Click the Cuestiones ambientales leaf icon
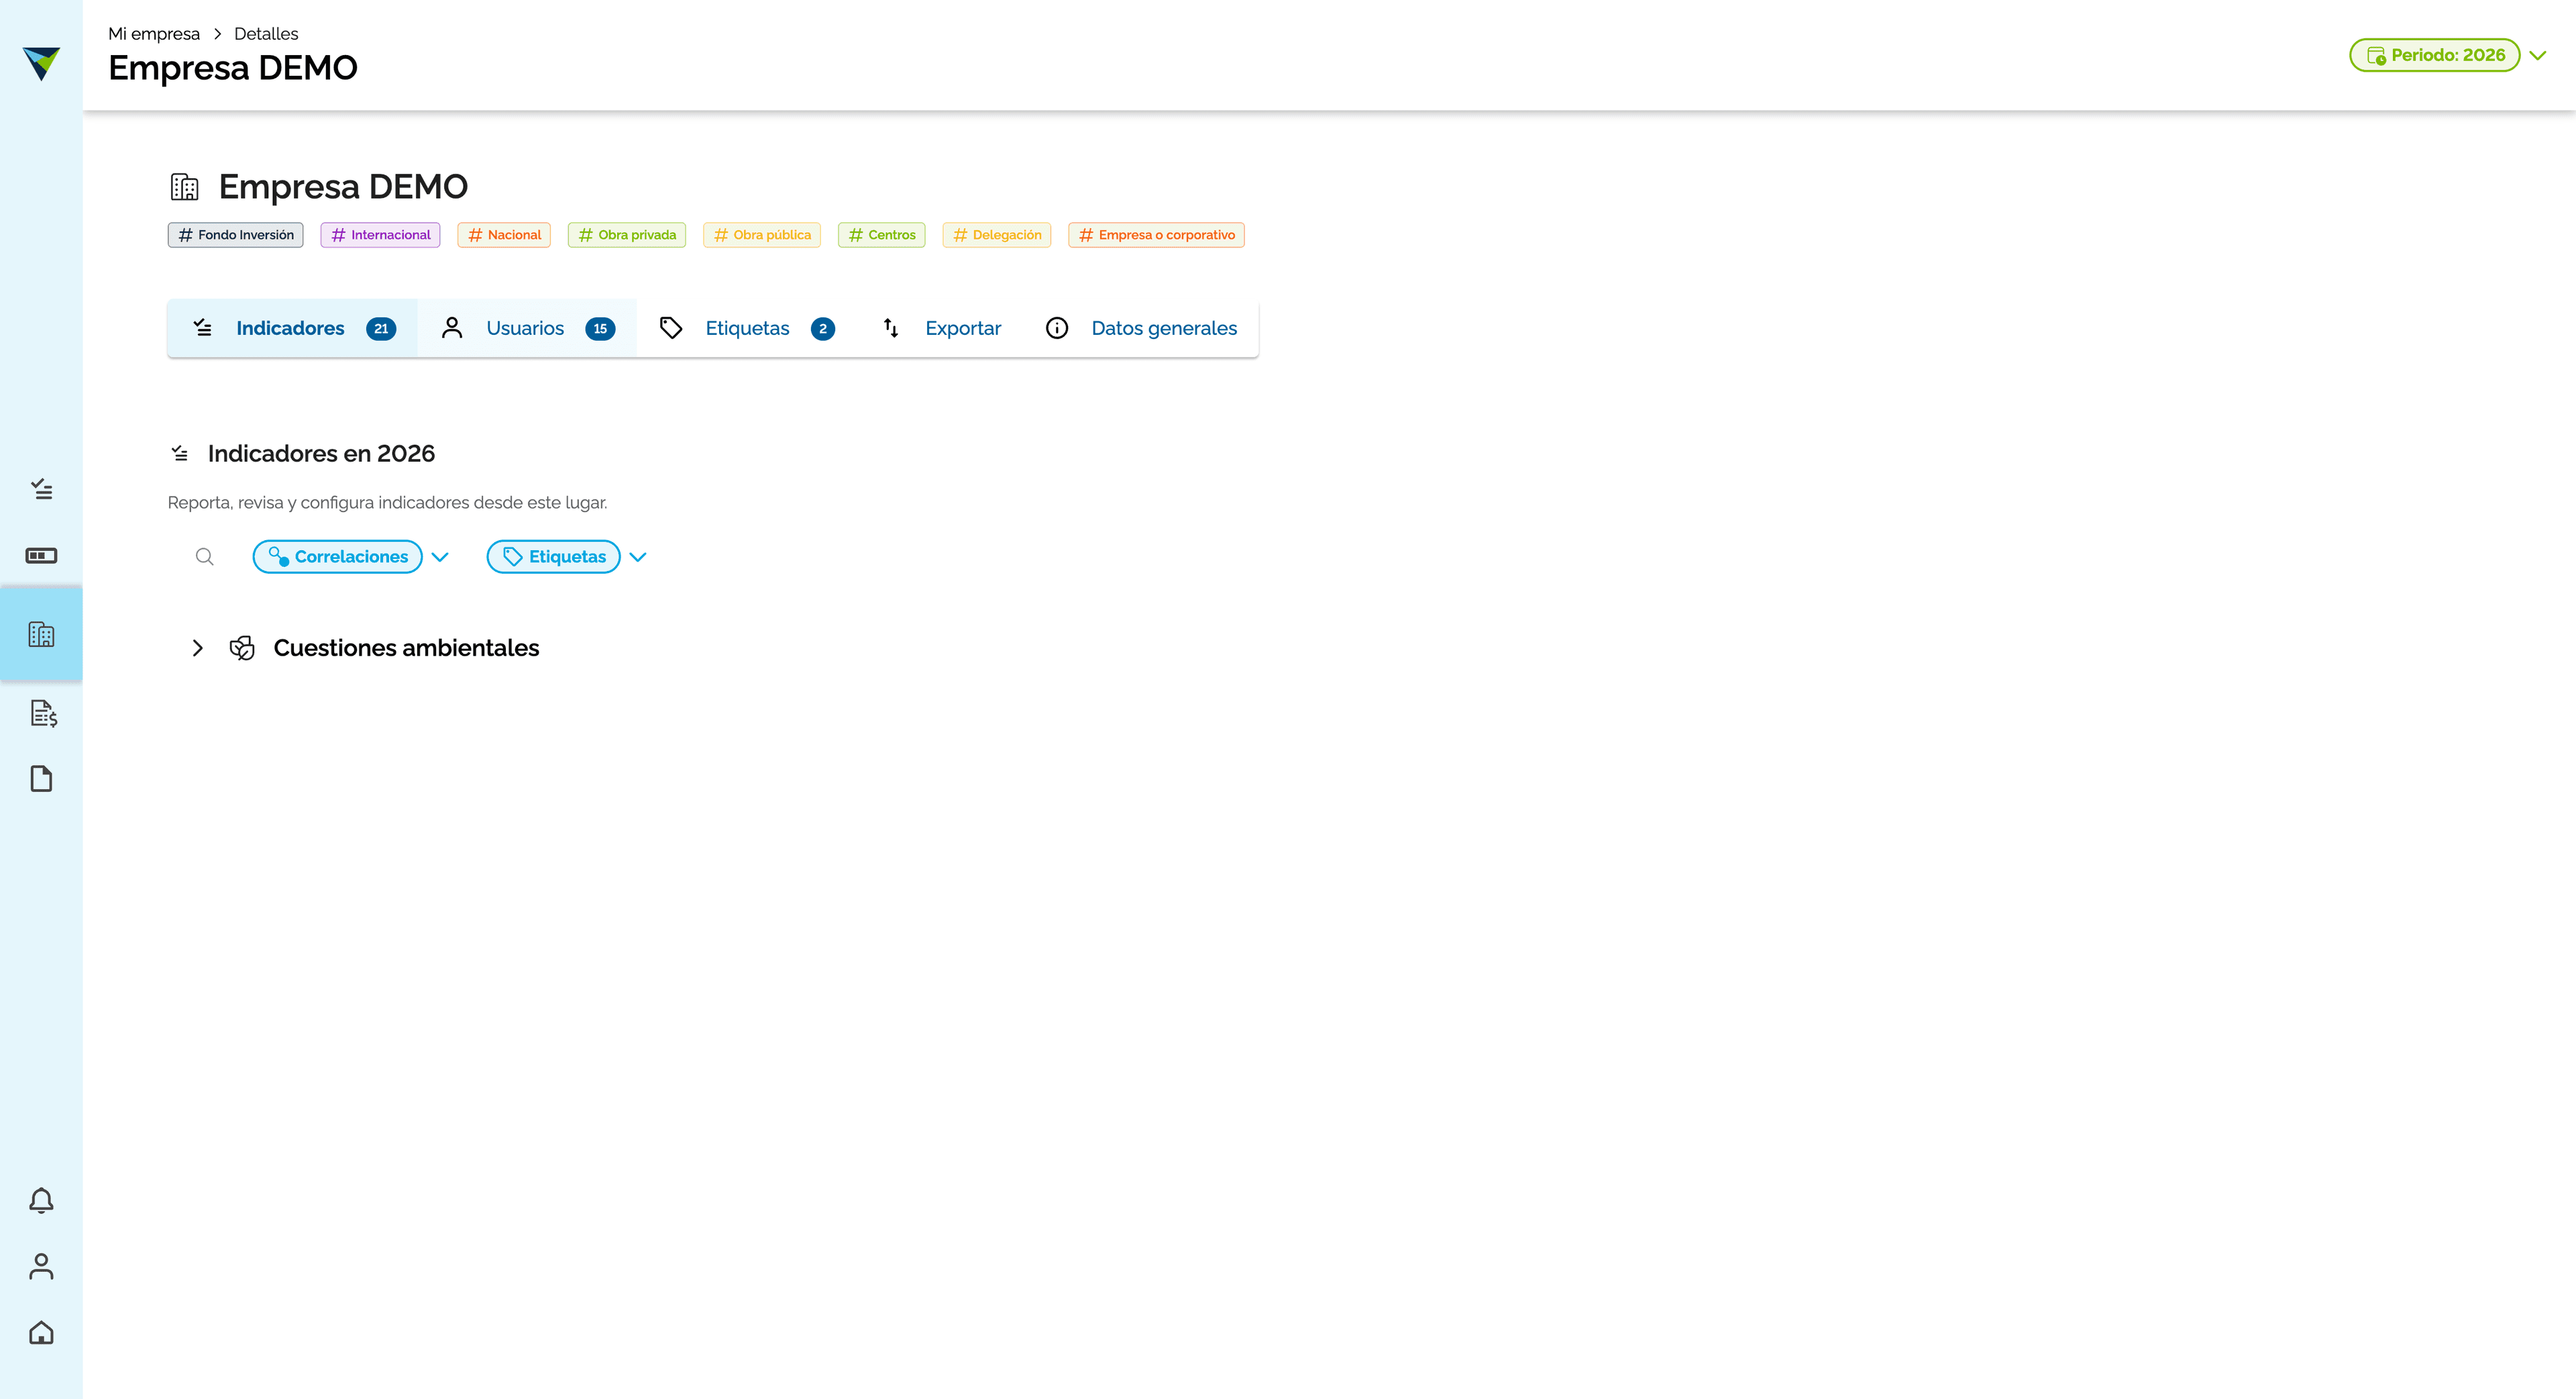2576x1399 pixels. (242, 648)
